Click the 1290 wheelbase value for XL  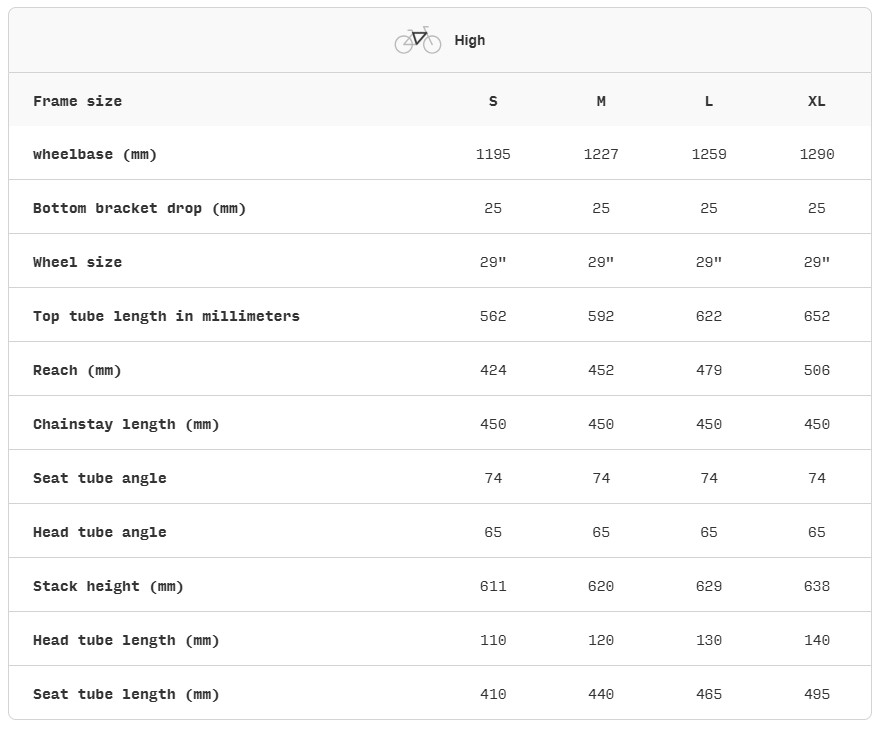(x=817, y=154)
